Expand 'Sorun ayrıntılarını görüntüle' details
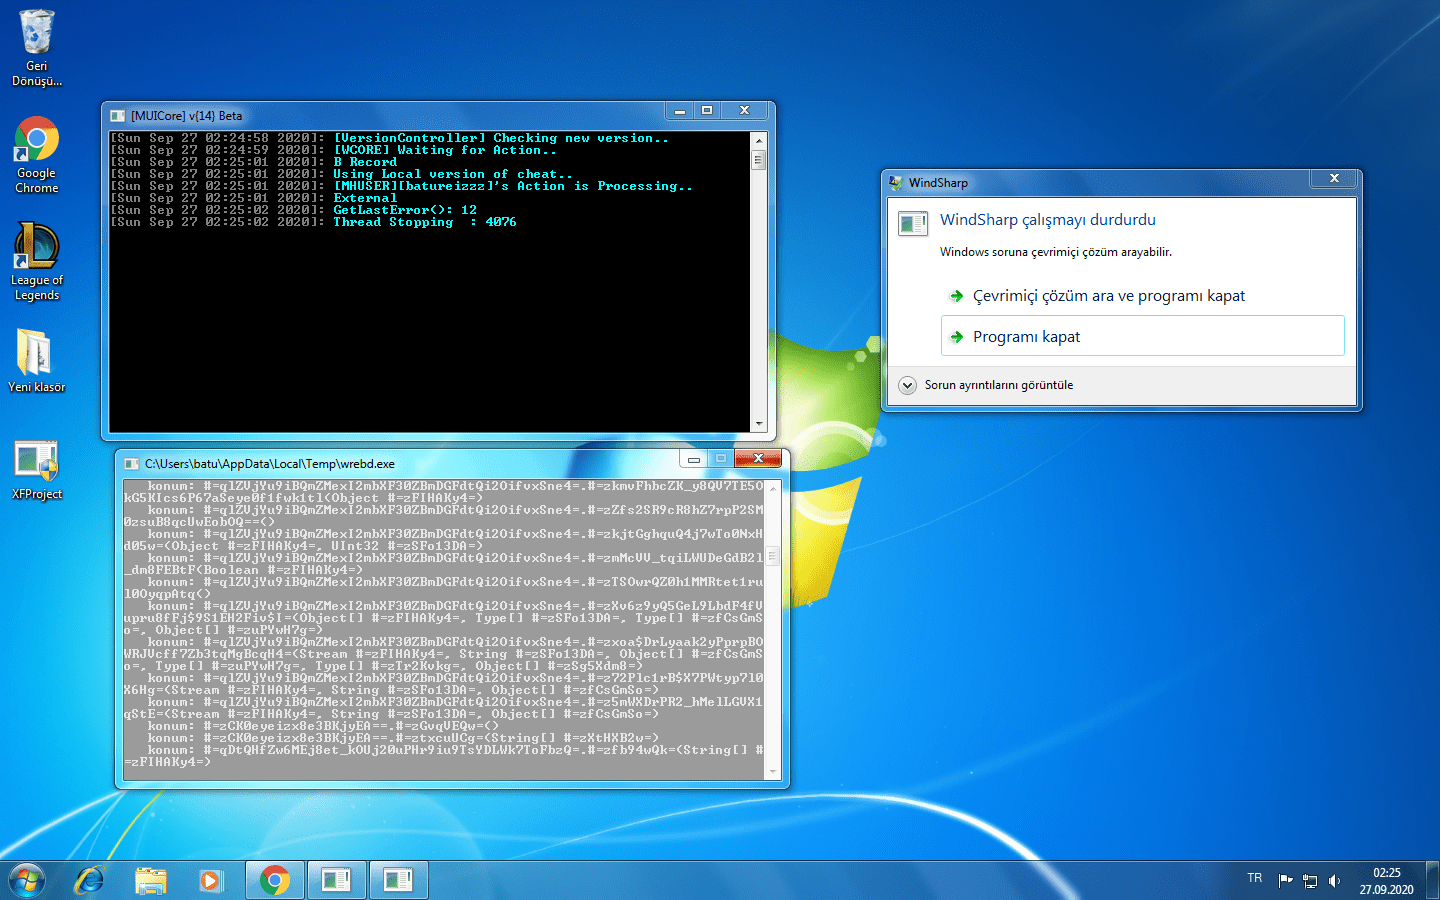1440x900 pixels. point(986,385)
